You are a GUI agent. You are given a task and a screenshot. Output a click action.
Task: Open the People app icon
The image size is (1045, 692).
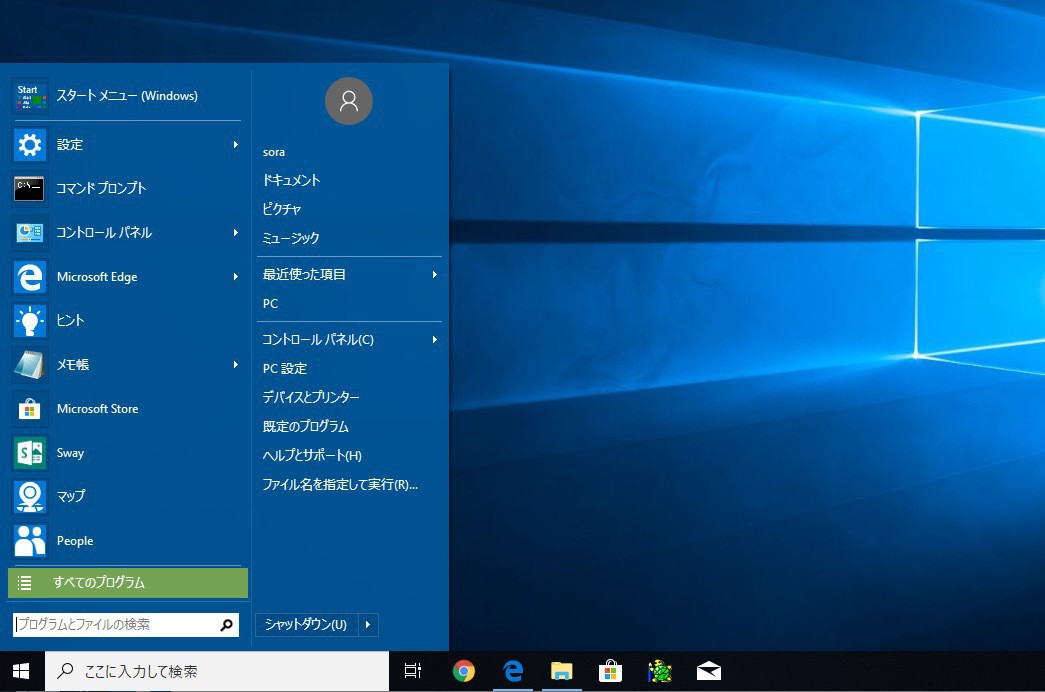[30, 541]
